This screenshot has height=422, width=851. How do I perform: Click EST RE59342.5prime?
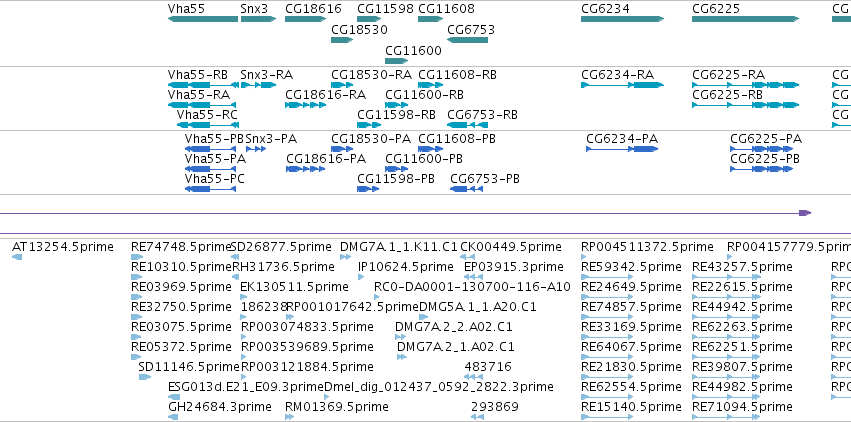(607, 277)
